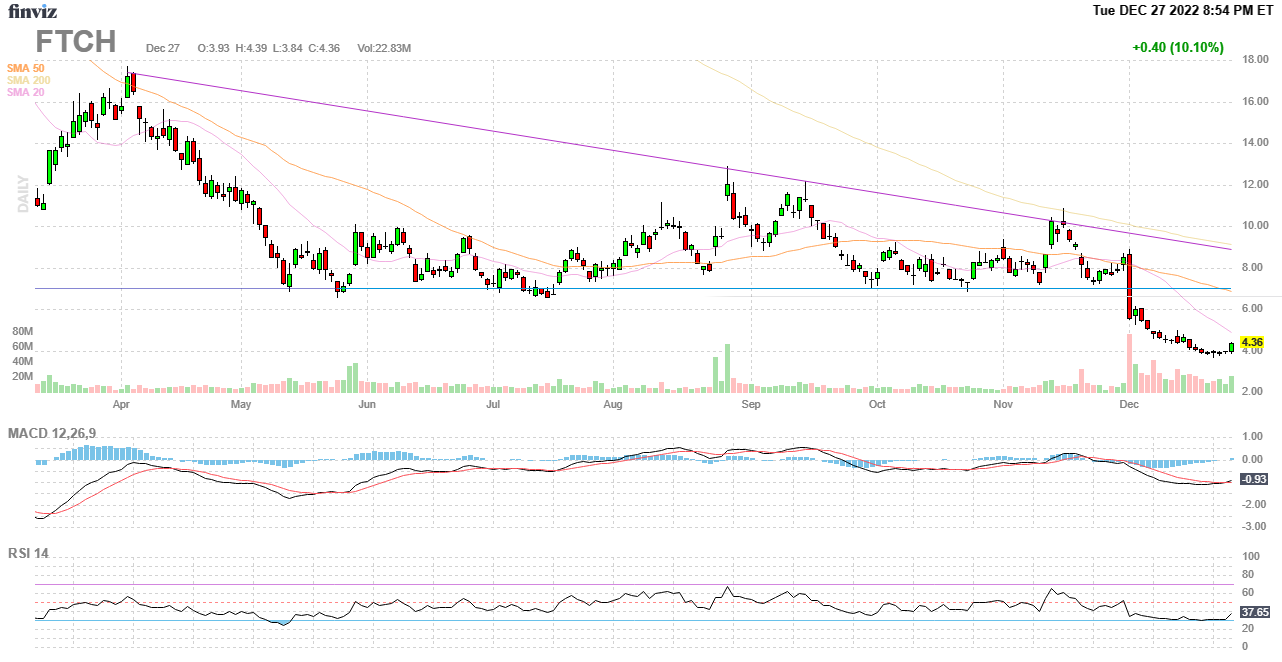
Task: Click the yellow 4.36 current price tag
Action: coord(1252,342)
